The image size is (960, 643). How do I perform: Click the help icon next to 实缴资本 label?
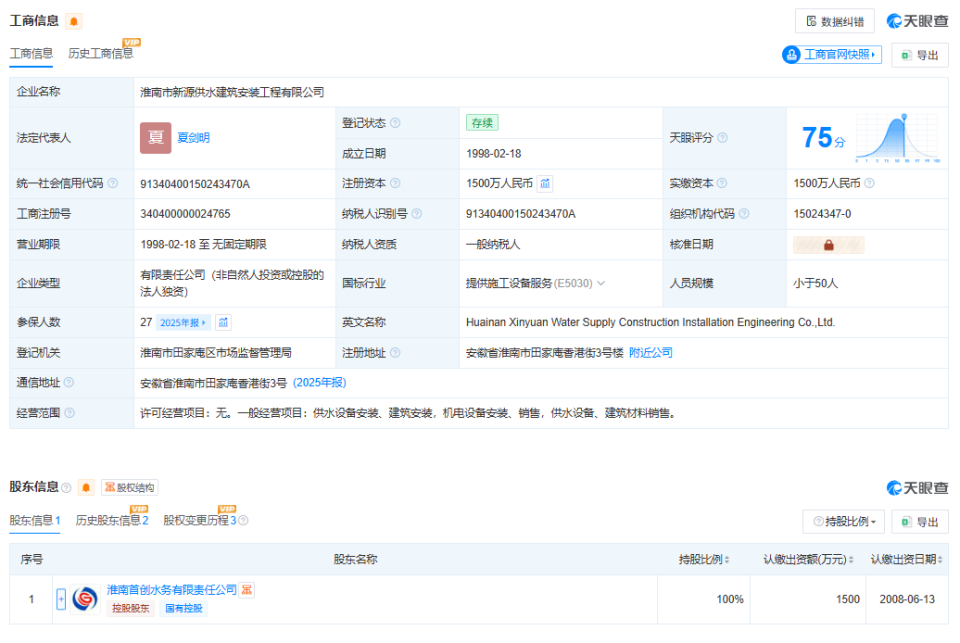pos(722,183)
